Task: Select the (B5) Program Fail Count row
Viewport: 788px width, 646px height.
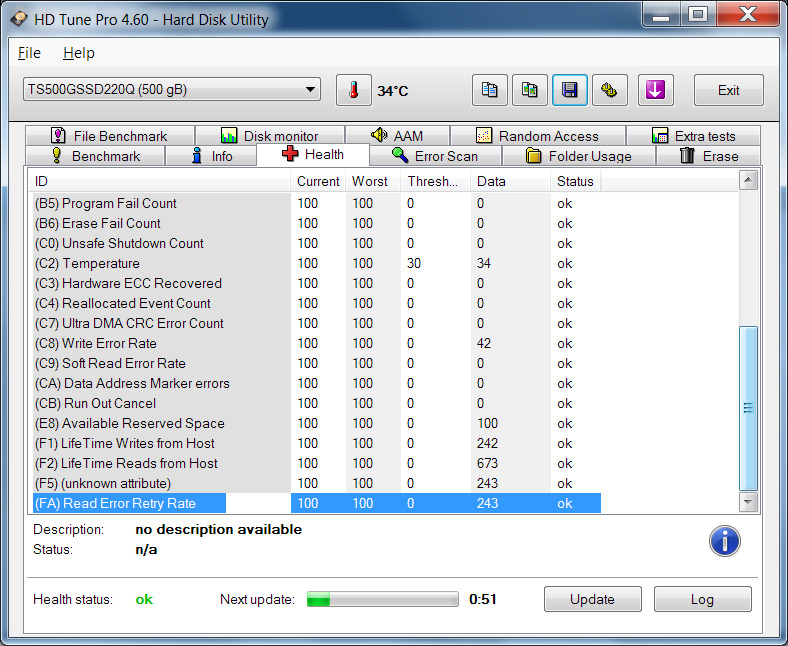Action: (x=317, y=204)
